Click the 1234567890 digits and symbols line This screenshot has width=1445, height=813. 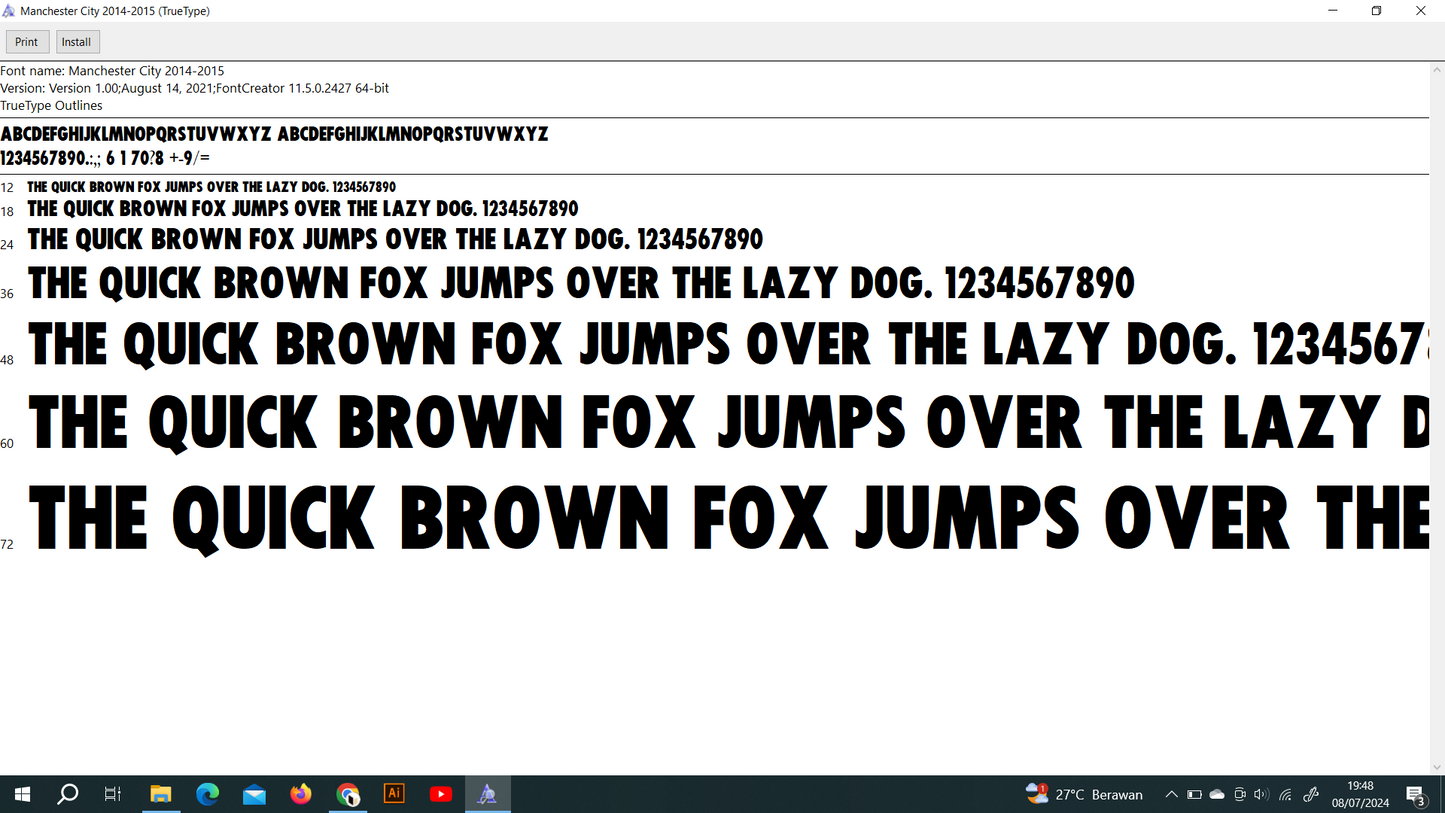pos(105,158)
